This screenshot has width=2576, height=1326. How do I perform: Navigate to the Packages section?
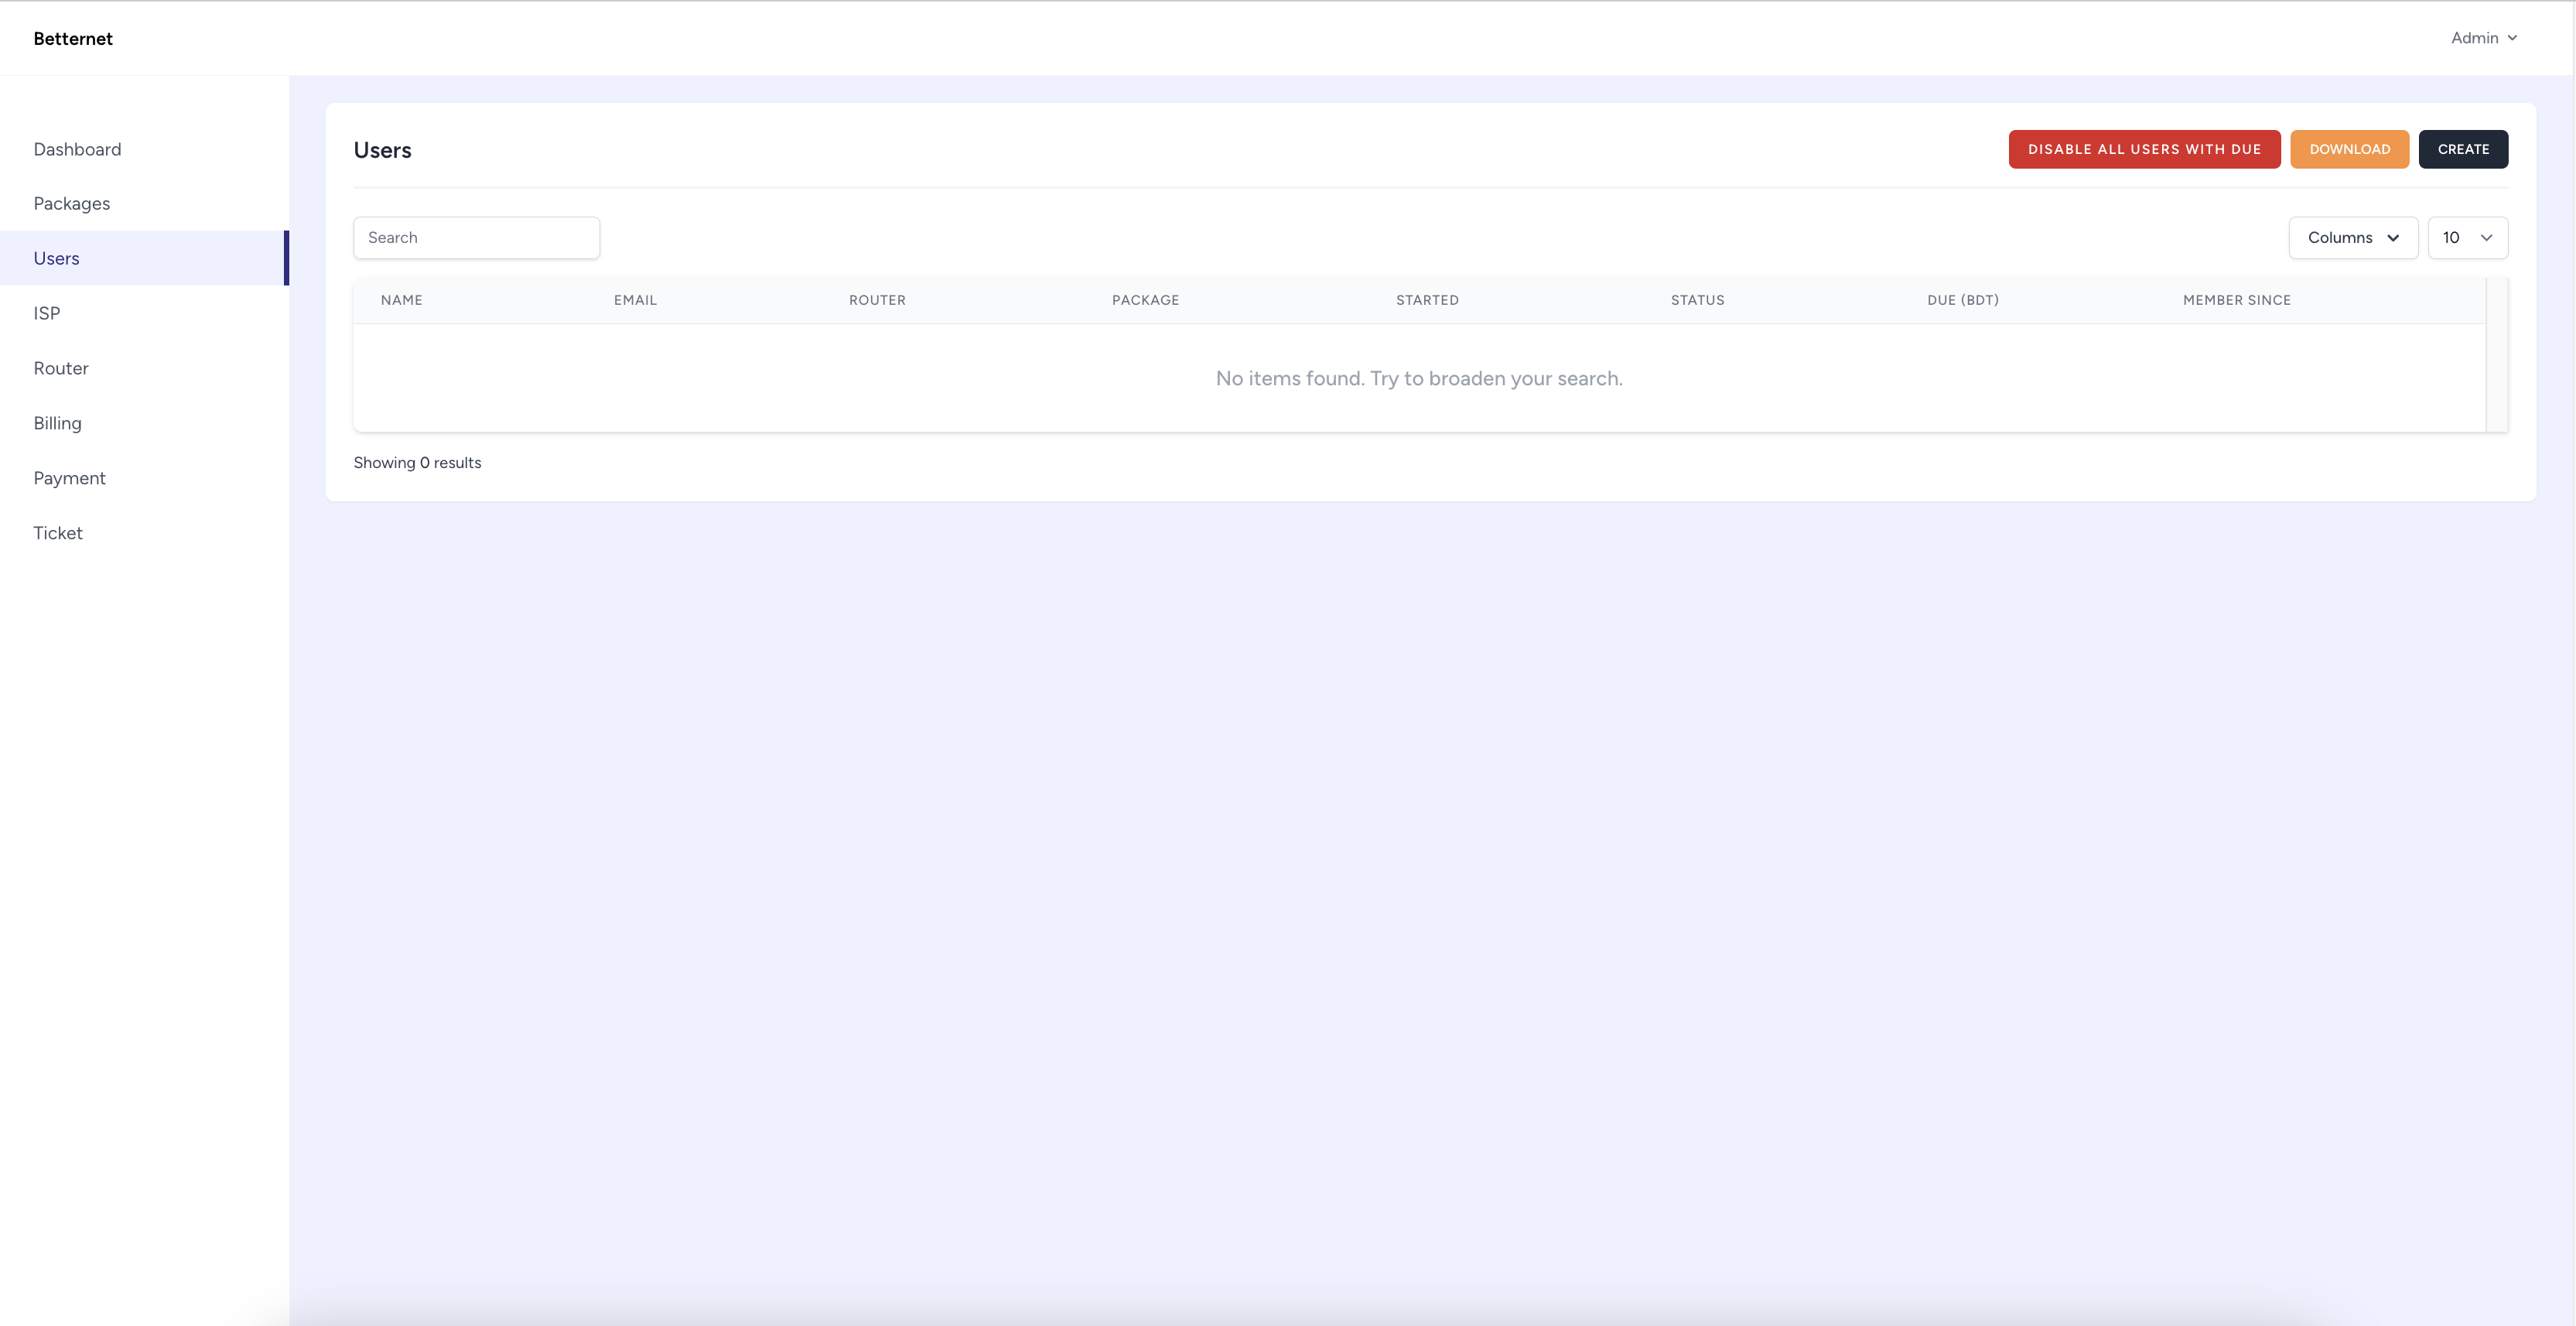click(x=71, y=203)
